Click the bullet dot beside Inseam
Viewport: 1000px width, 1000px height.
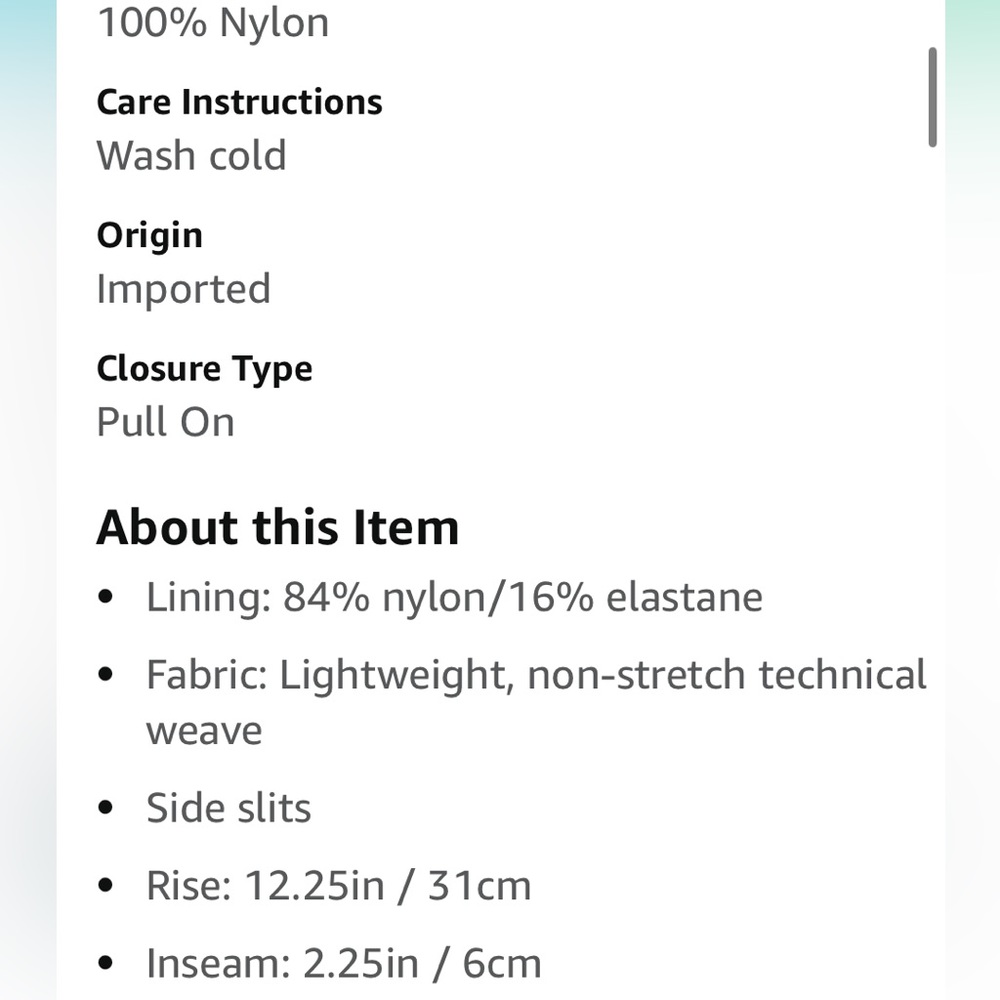click(x=106, y=962)
